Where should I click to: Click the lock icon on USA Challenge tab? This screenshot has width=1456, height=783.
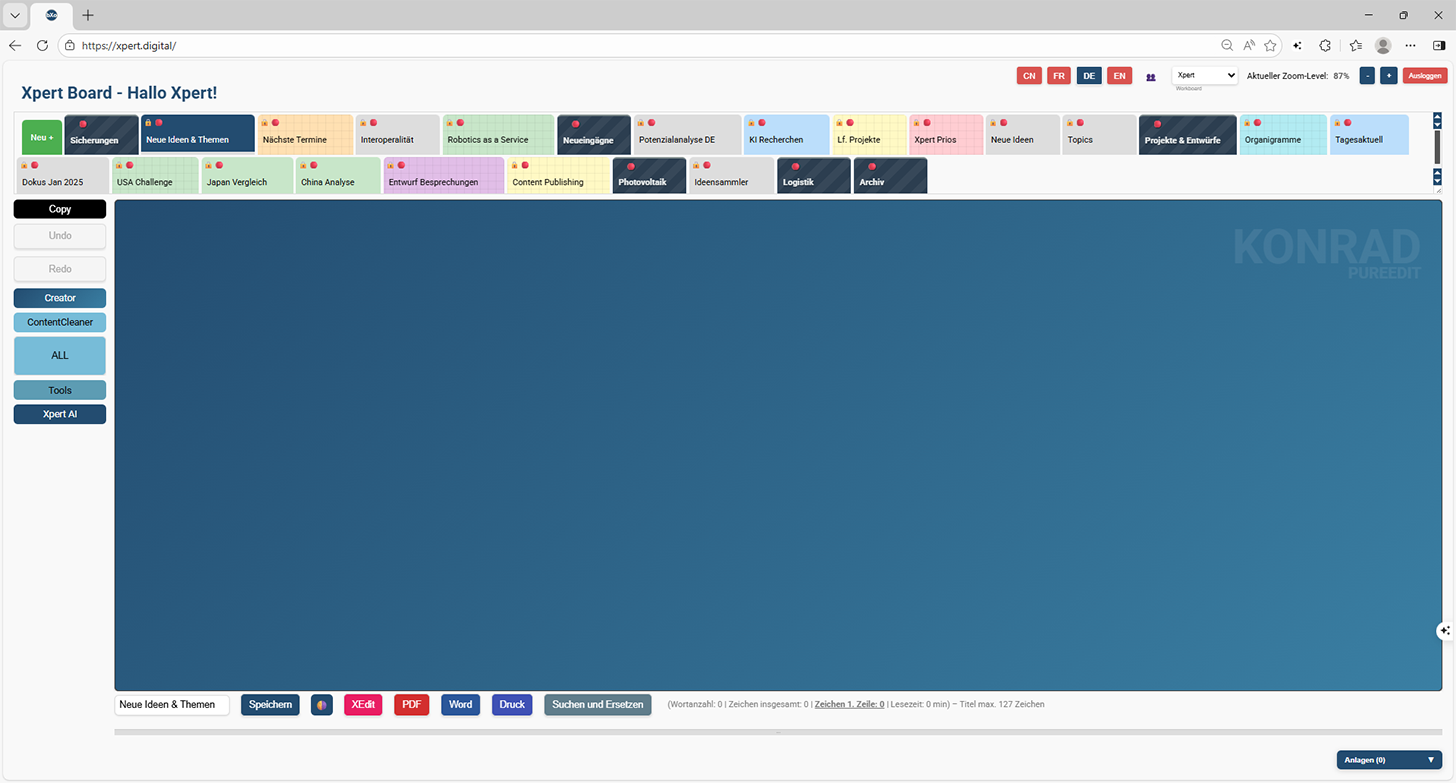pos(119,165)
